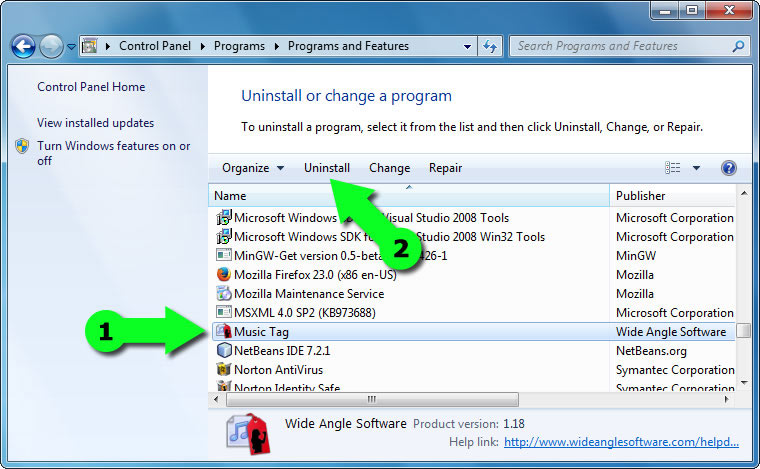This screenshot has height=469, width=760.
Task: Click the horizontal scrollbar thumb
Action: pos(372,399)
